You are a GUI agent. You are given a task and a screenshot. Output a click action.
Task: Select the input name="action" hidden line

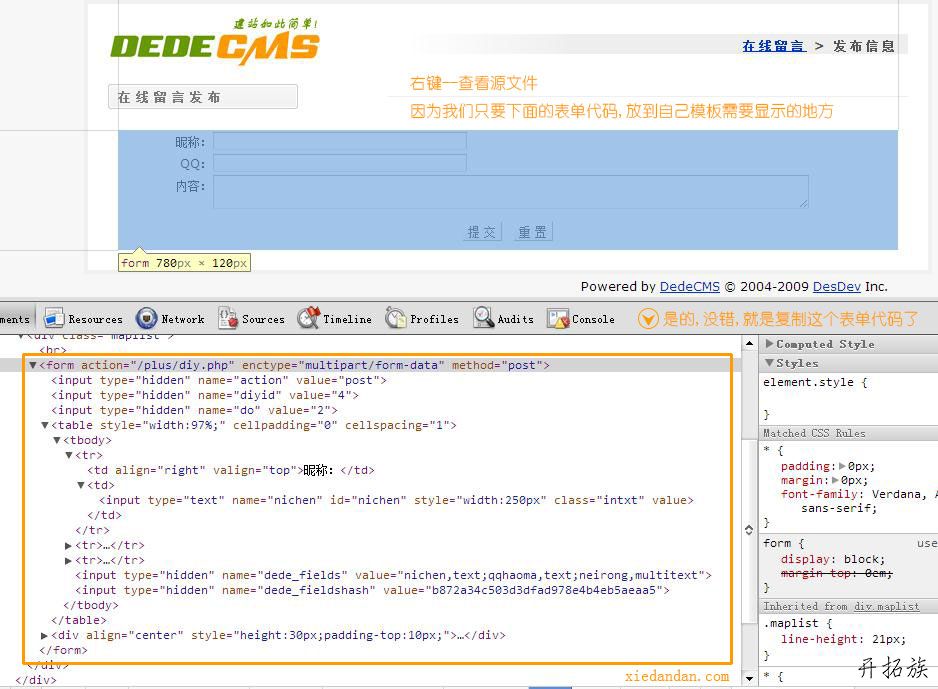(219, 380)
